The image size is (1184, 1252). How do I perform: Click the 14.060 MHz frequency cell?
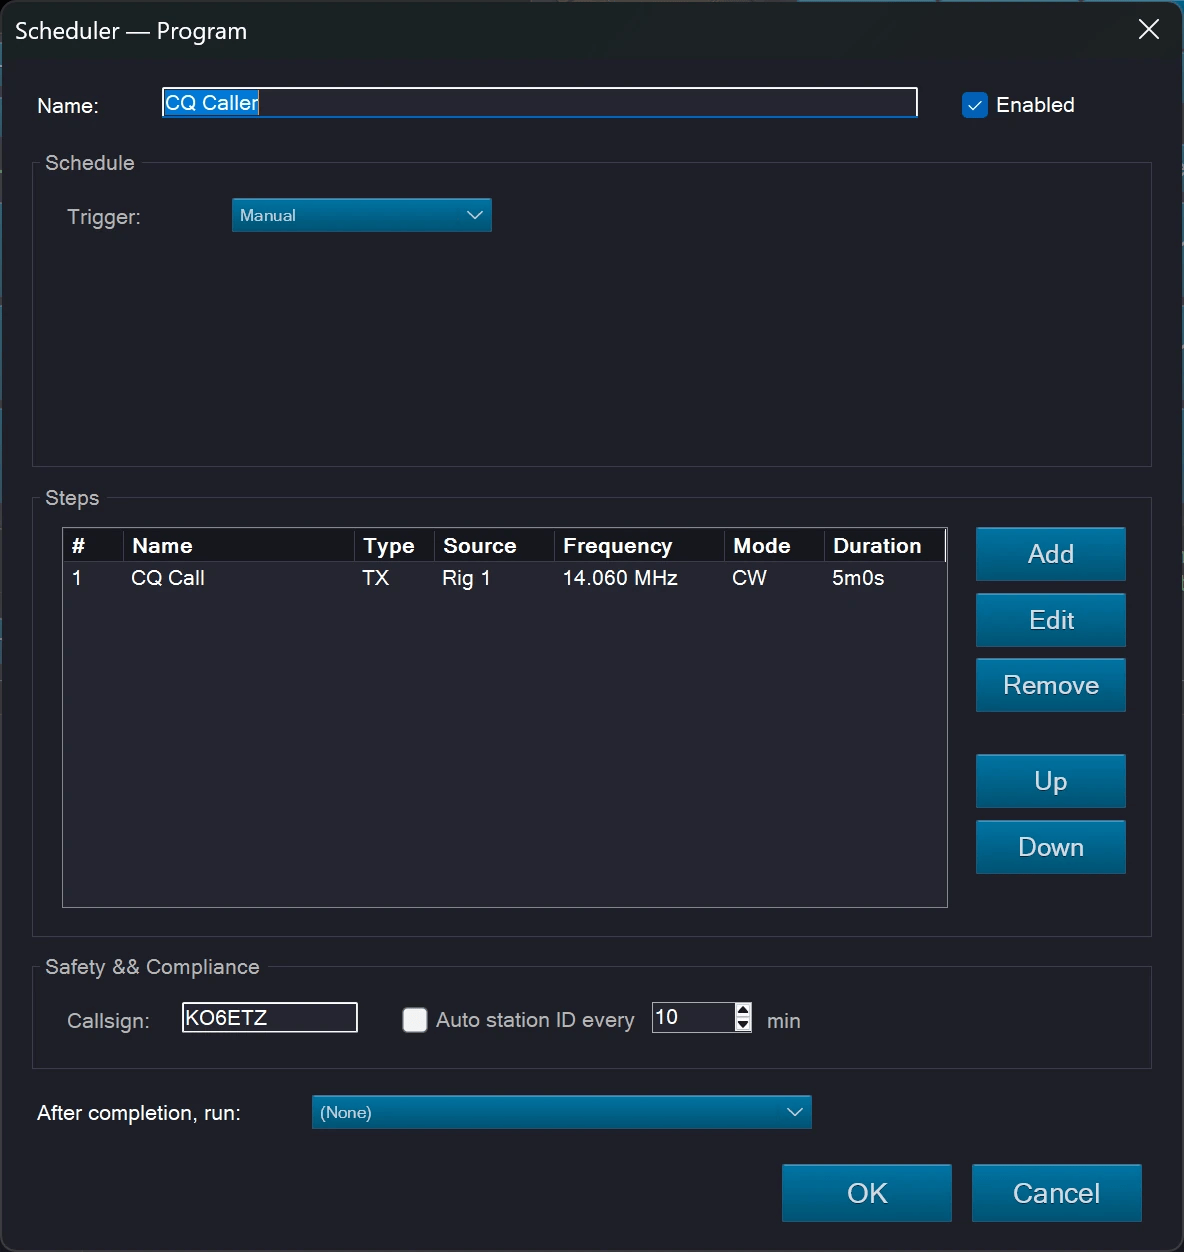coord(620,578)
